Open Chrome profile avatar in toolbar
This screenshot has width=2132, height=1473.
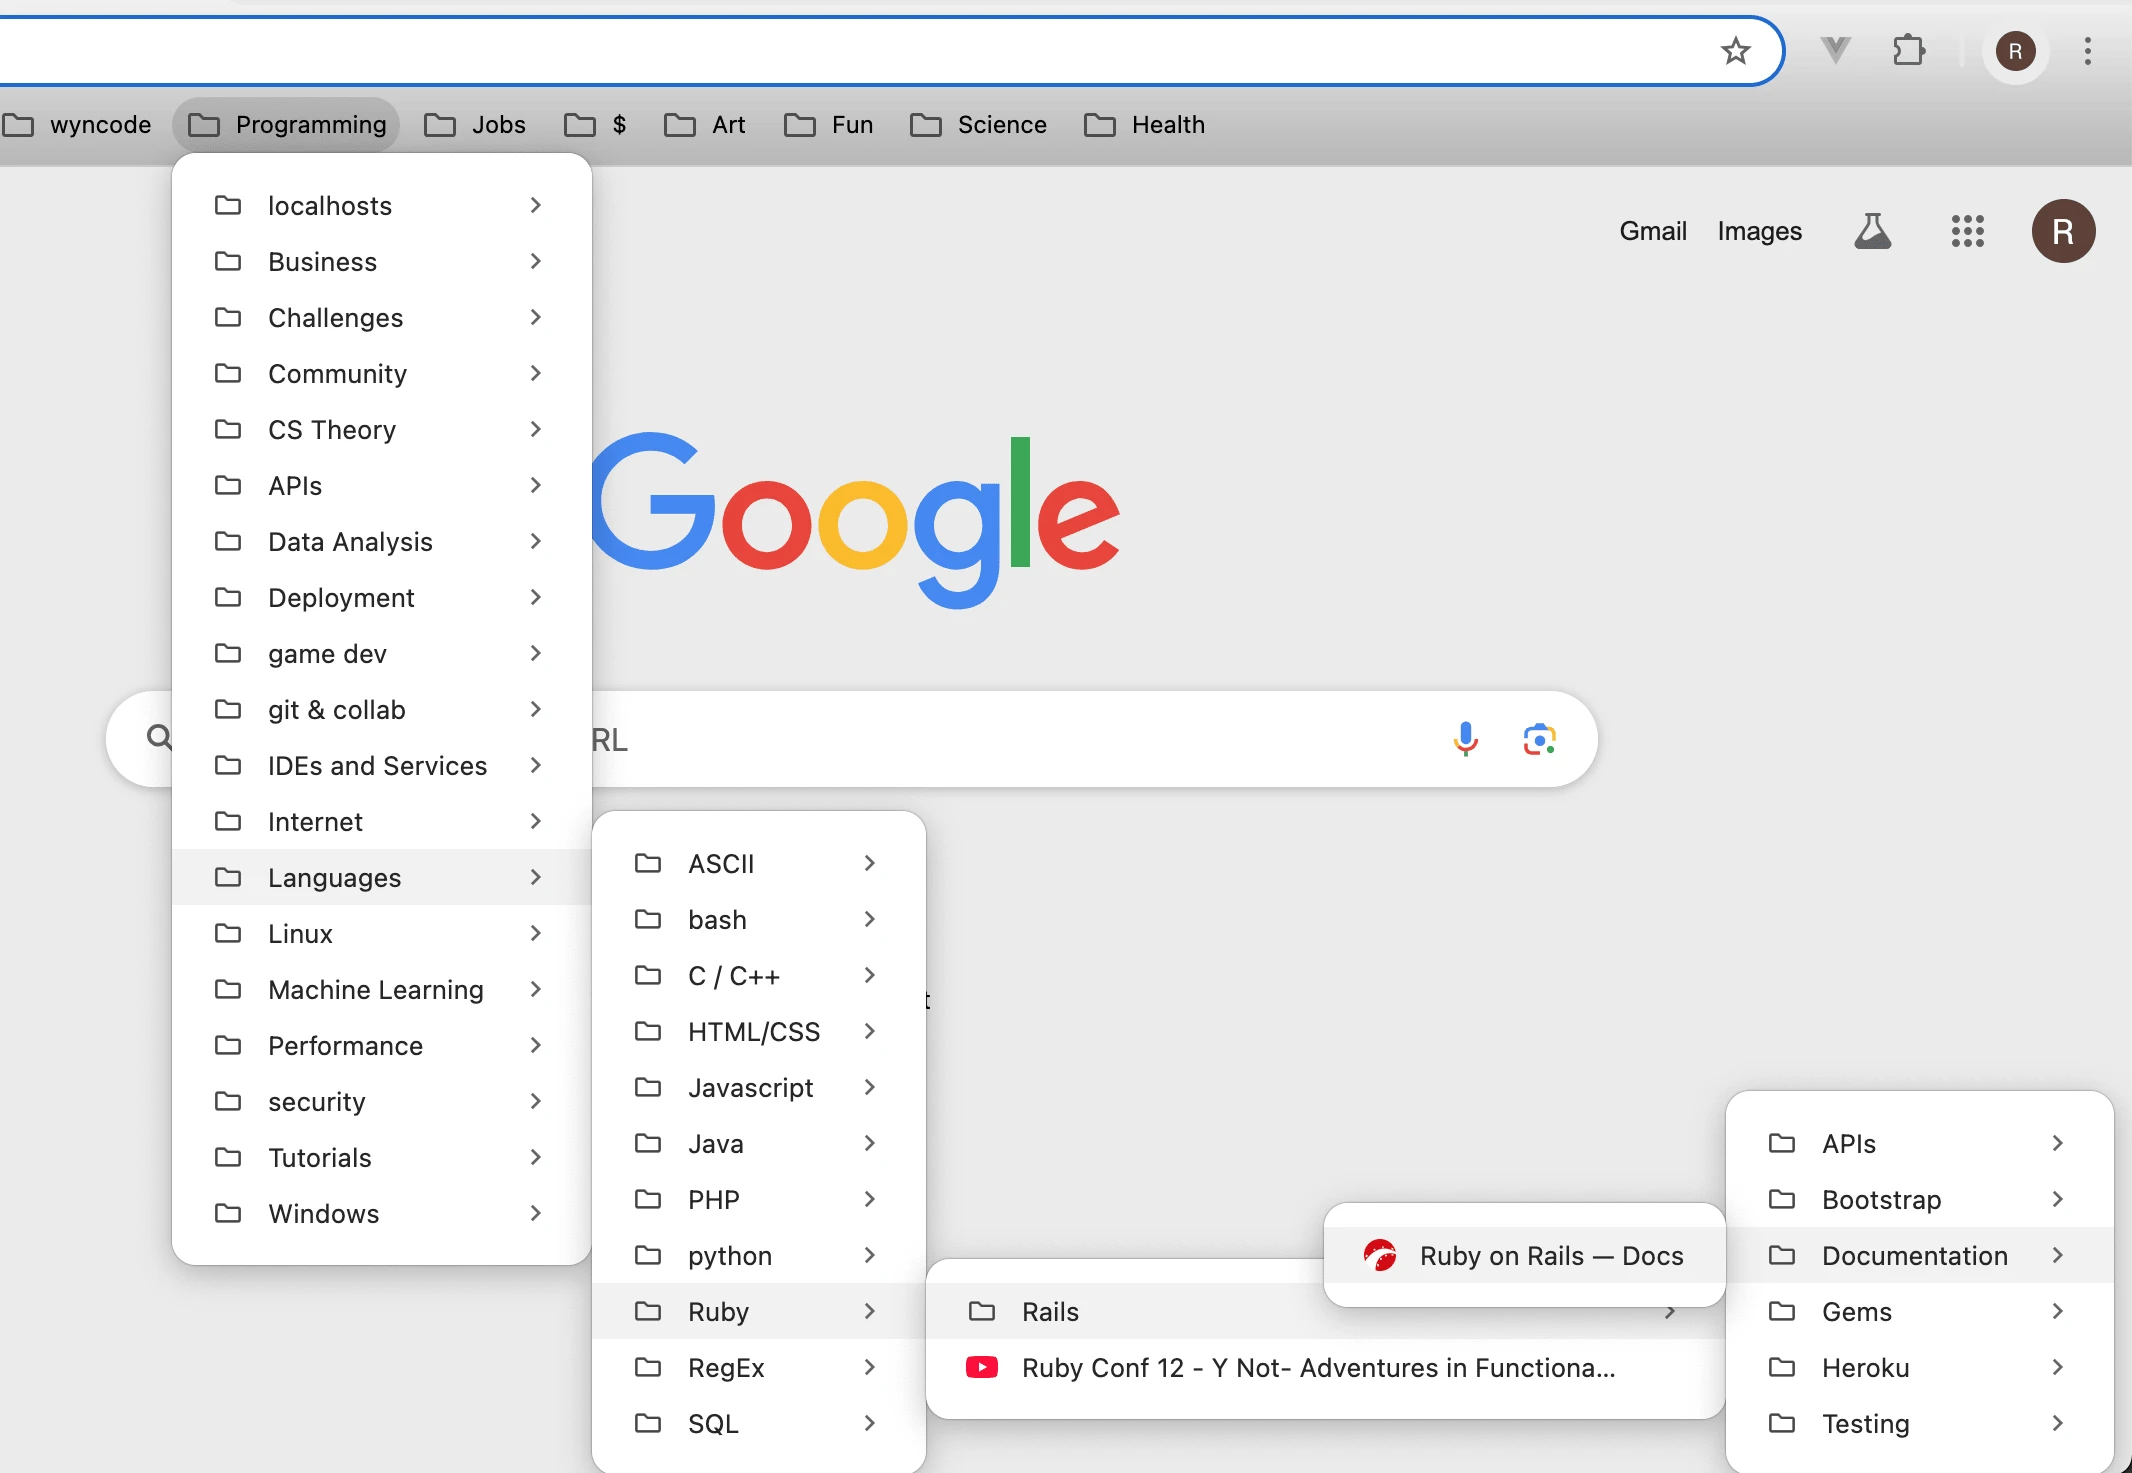coord(2015,50)
